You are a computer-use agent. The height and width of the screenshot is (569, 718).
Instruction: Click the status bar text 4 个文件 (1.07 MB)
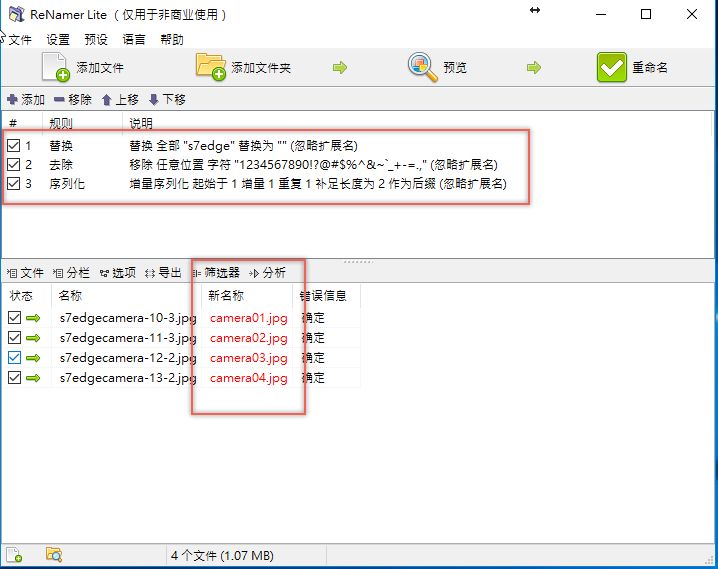pos(222,555)
